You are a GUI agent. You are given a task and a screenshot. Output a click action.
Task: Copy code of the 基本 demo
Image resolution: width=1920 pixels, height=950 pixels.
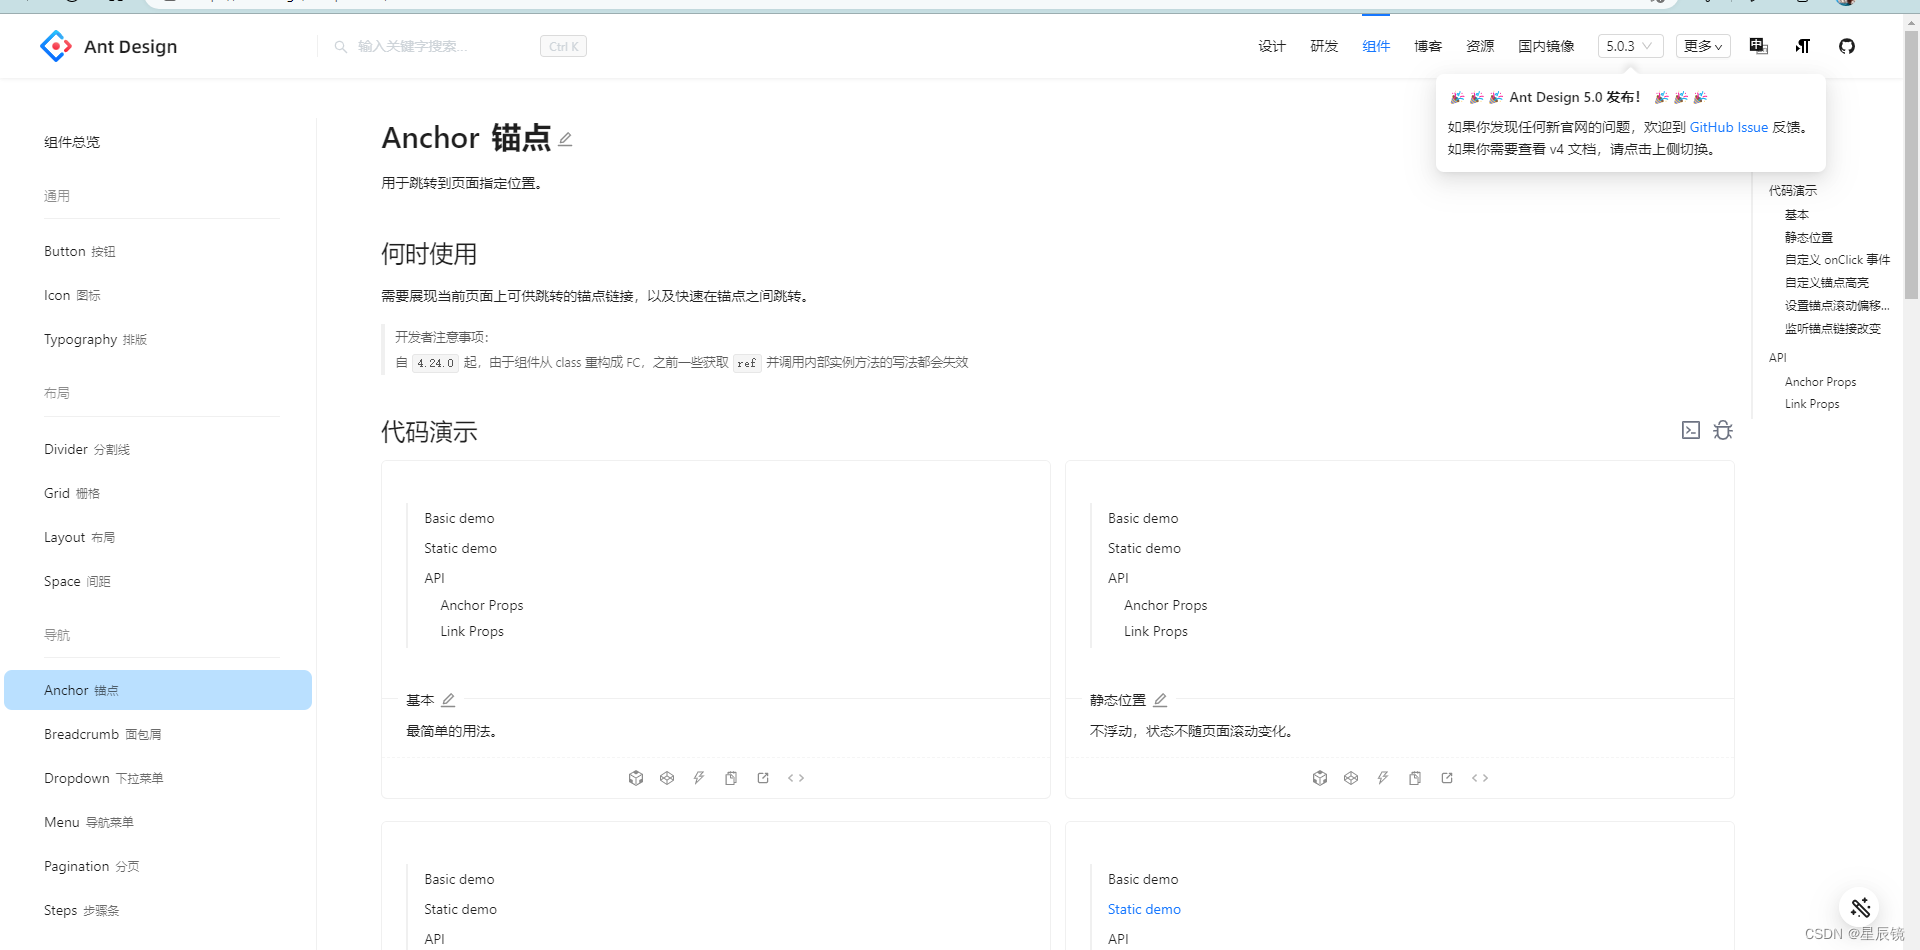point(731,778)
